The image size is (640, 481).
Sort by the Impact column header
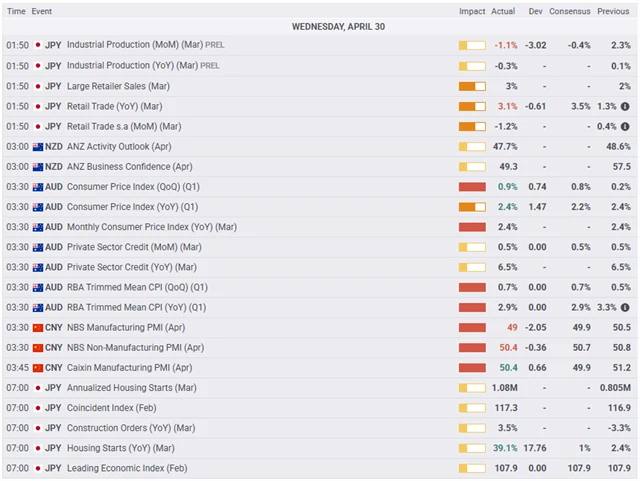(x=472, y=11)
